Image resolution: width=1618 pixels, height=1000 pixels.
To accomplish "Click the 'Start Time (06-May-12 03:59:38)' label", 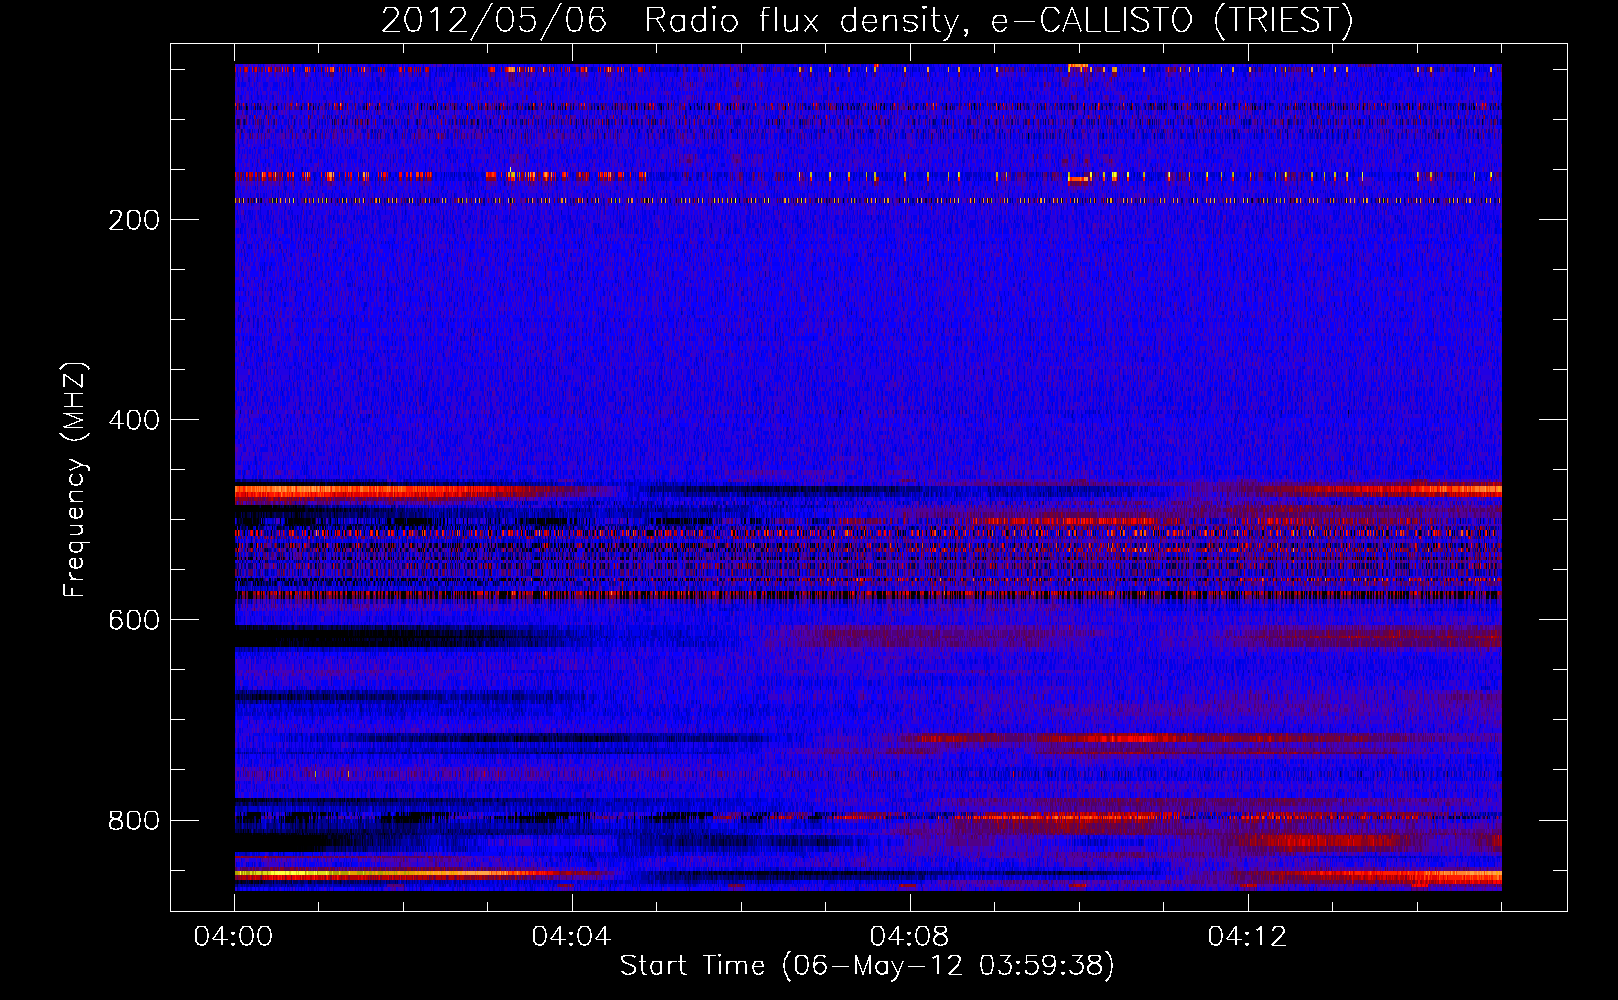I will [867, 966].
